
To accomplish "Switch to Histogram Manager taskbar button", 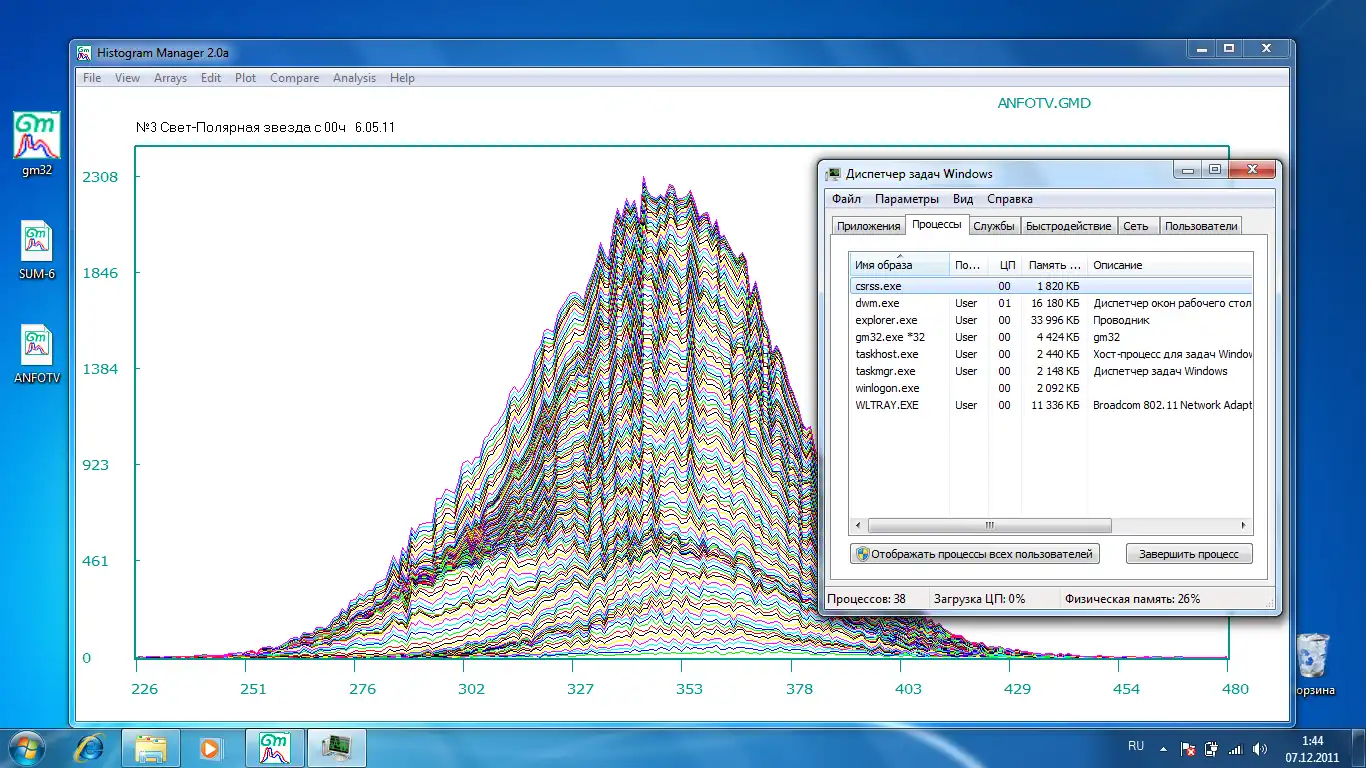I will coord(274,747).
